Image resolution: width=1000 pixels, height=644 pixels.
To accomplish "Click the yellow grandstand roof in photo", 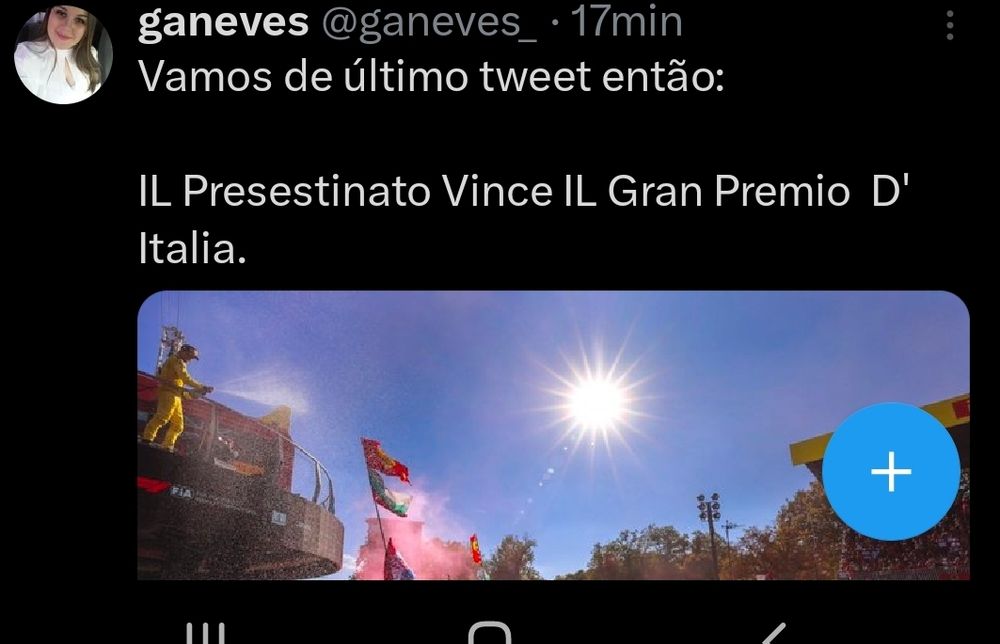I will 880,427.
